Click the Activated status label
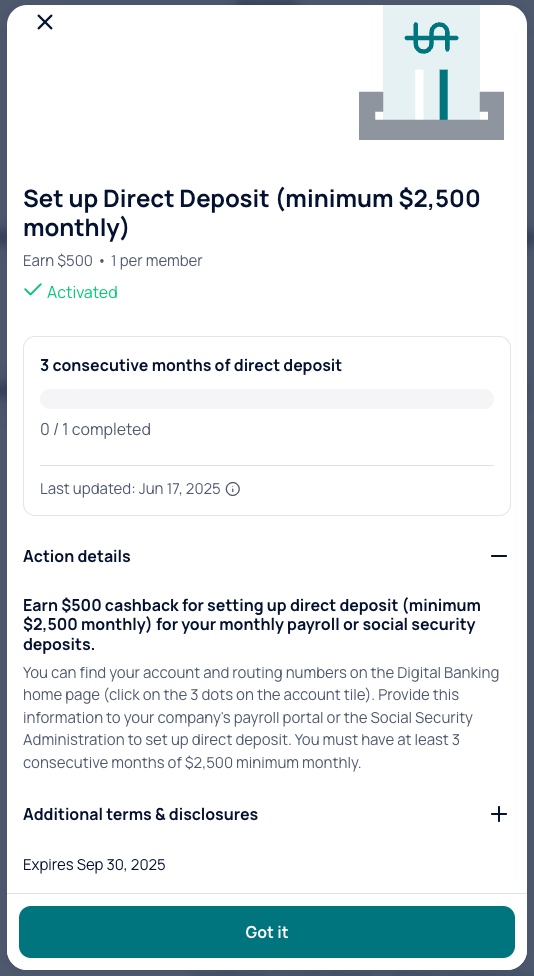The image size is (534, 976). click(82, 292)
